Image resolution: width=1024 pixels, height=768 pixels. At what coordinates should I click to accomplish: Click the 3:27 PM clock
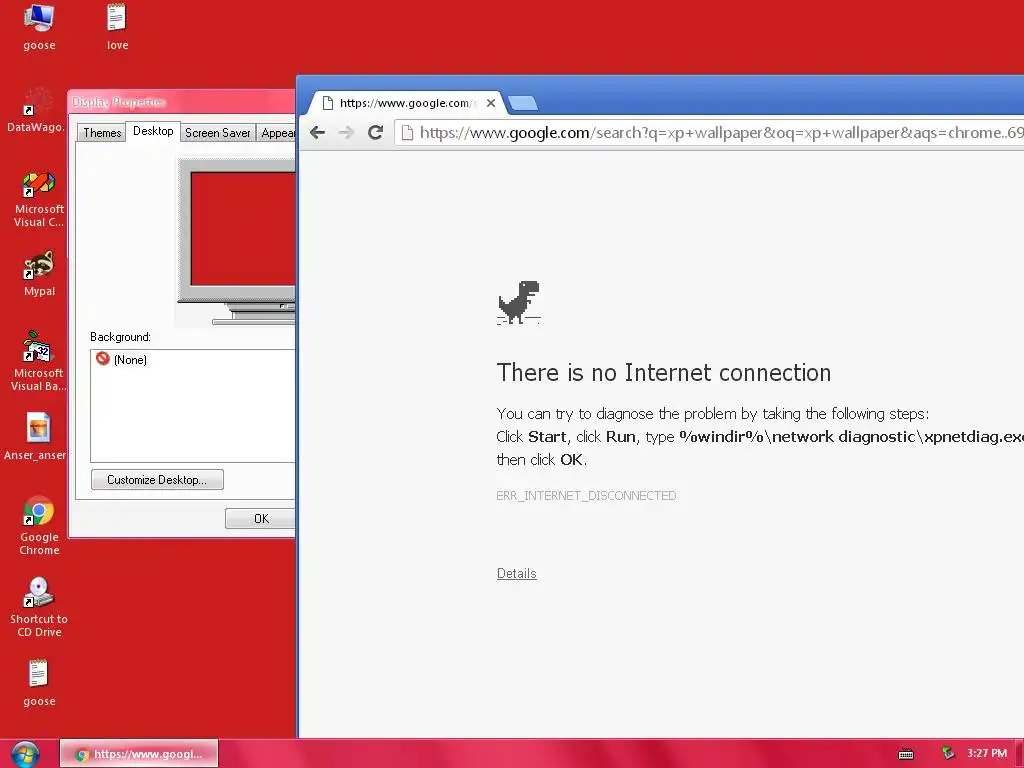[x=987, y=753]
